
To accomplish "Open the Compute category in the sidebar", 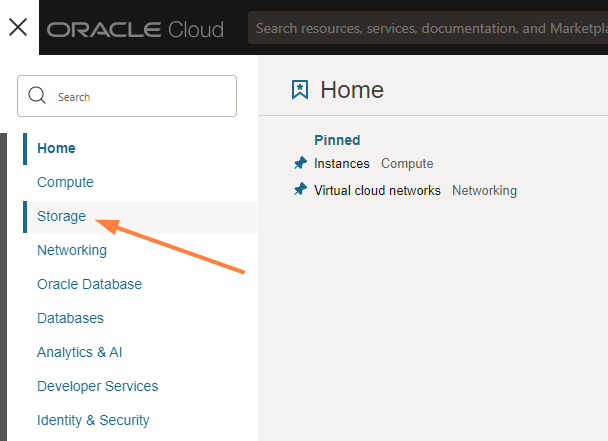I will [65, 182].
